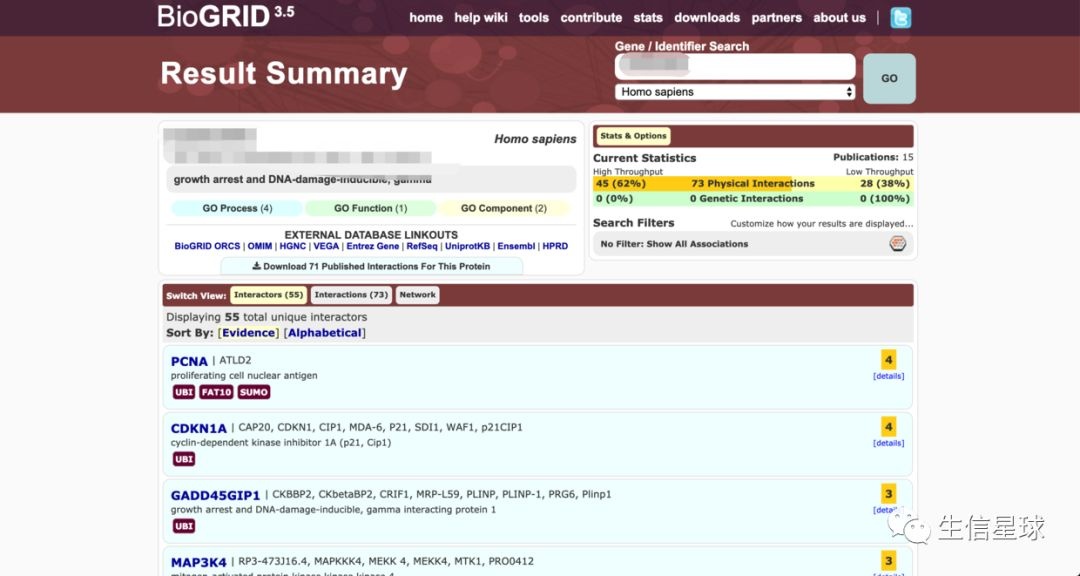Open the details link for CDKN1A
1080x576 pixels.
coord(889,443)
